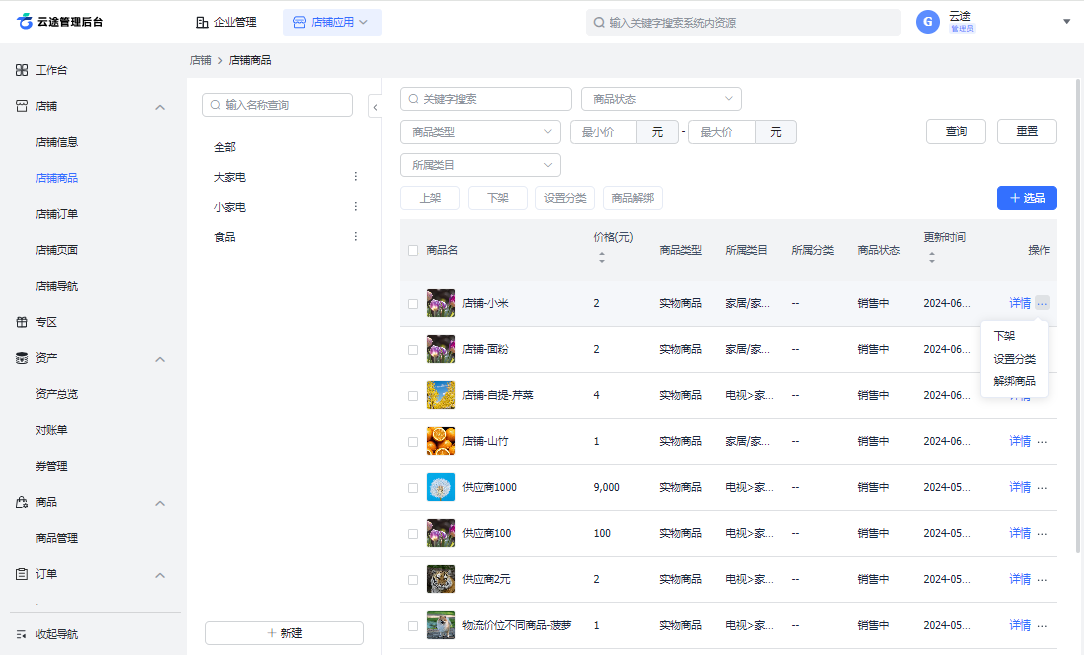This screenshot has height=655, width=1084.
Task: Open more actions for 供应商1000 row
Action: [1043, 488]
